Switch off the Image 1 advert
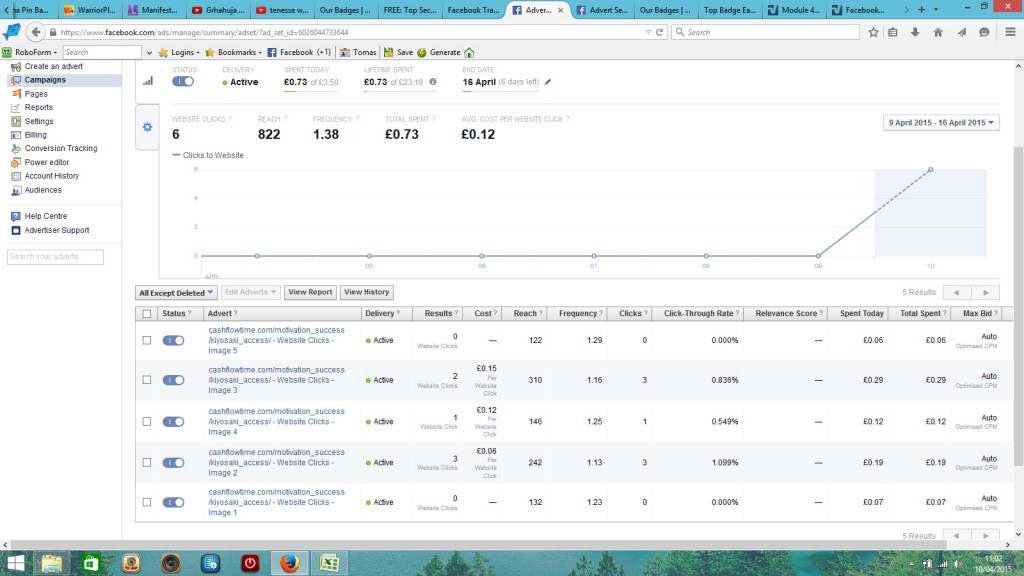 pyautogui.click(x=173, y=502)
